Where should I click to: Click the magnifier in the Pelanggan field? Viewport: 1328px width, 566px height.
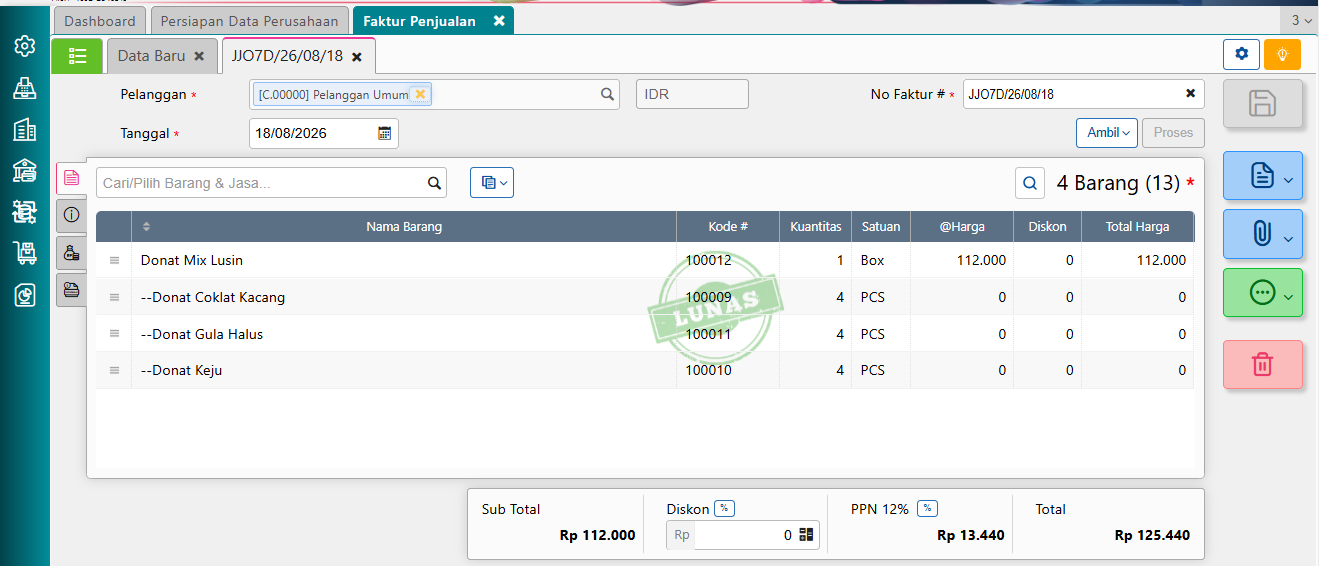(607, 94)
